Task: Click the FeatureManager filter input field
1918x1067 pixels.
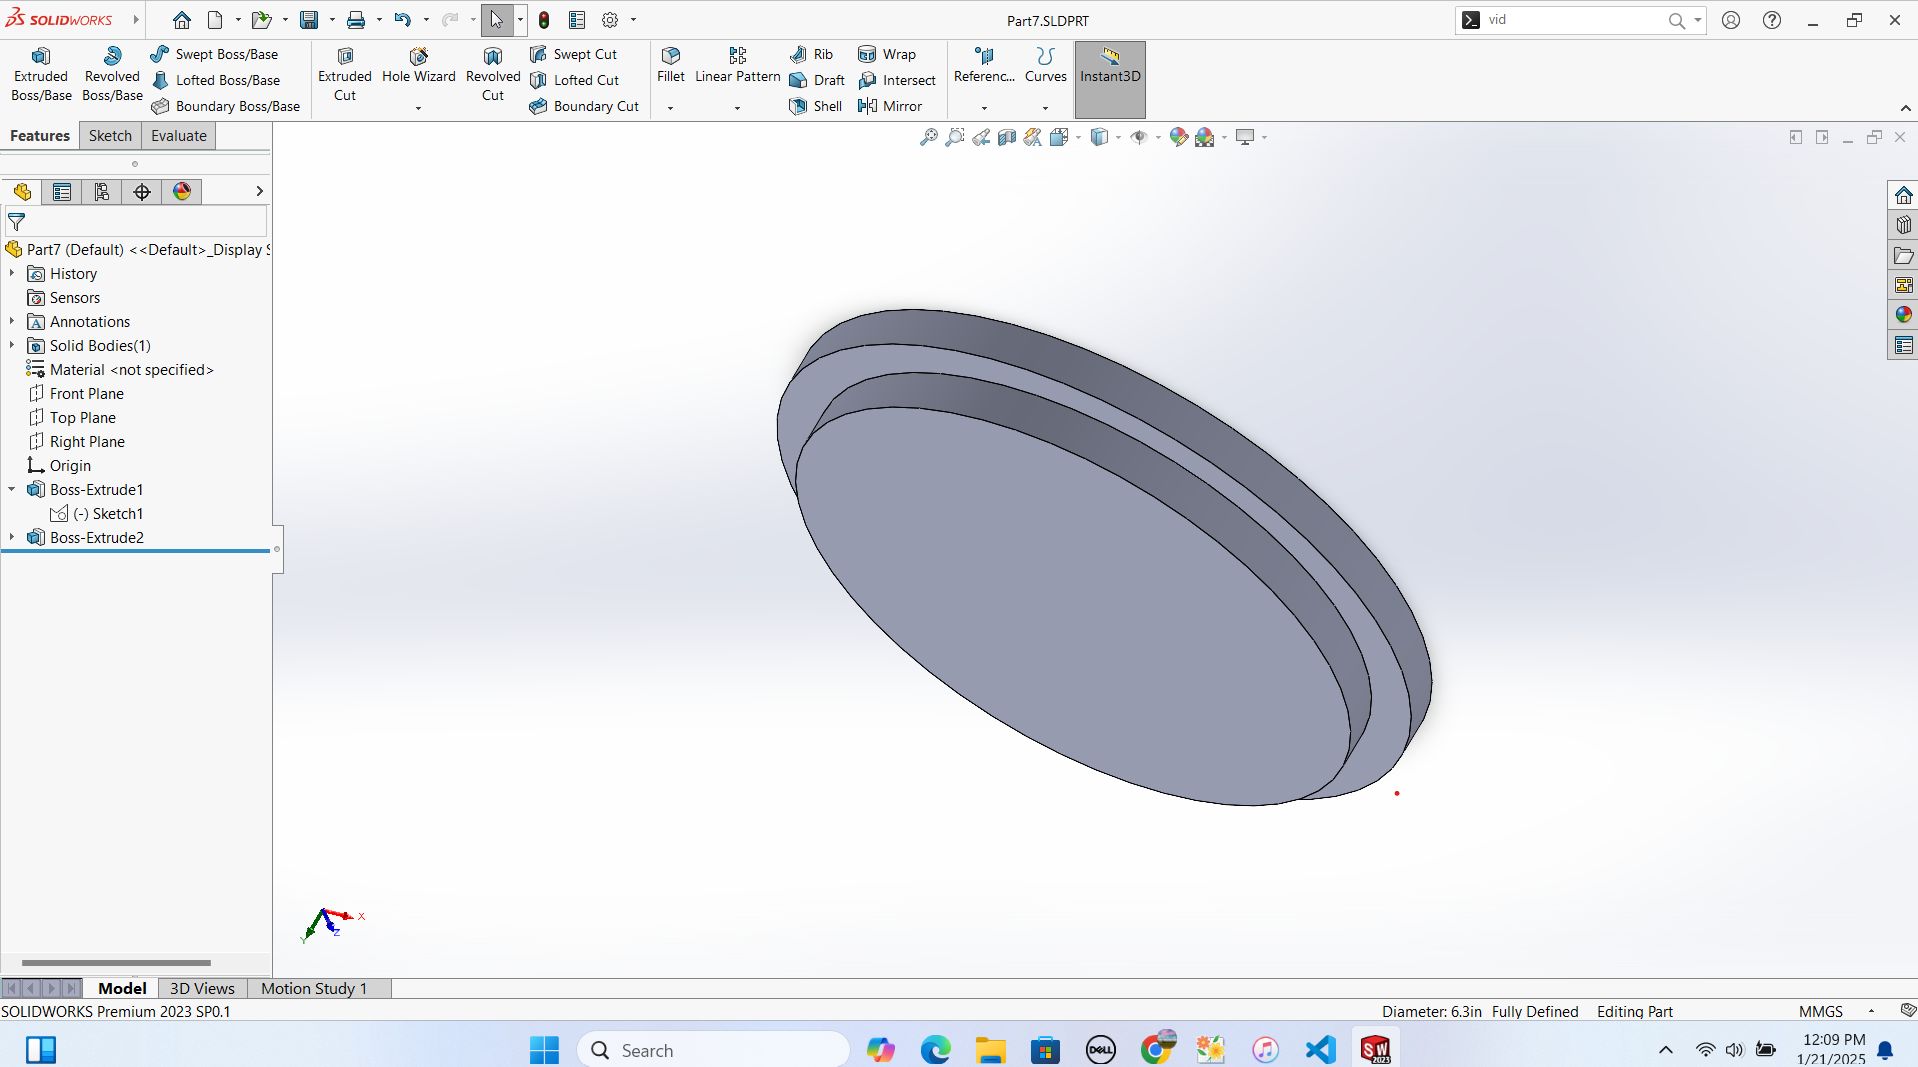Action: click(x=136, y=222)
